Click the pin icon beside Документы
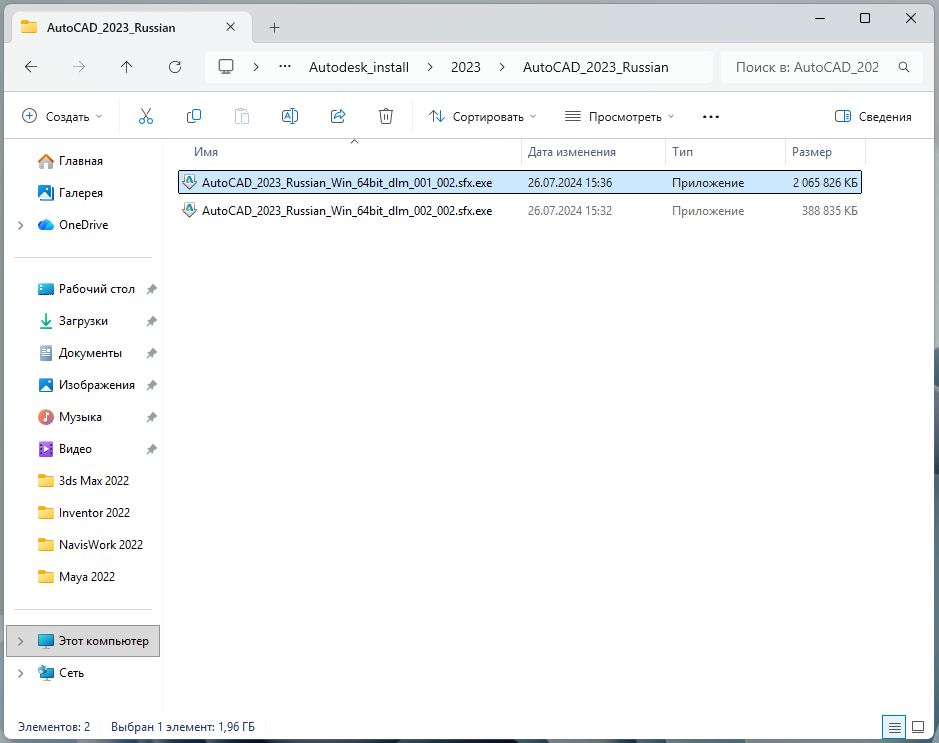This screenshot has height=743, width=939. point(152,353)
